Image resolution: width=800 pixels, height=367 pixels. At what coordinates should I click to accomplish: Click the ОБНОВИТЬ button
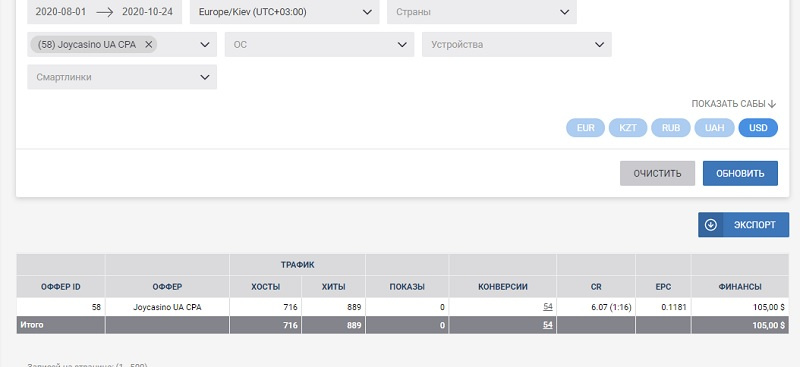[740, 173]
